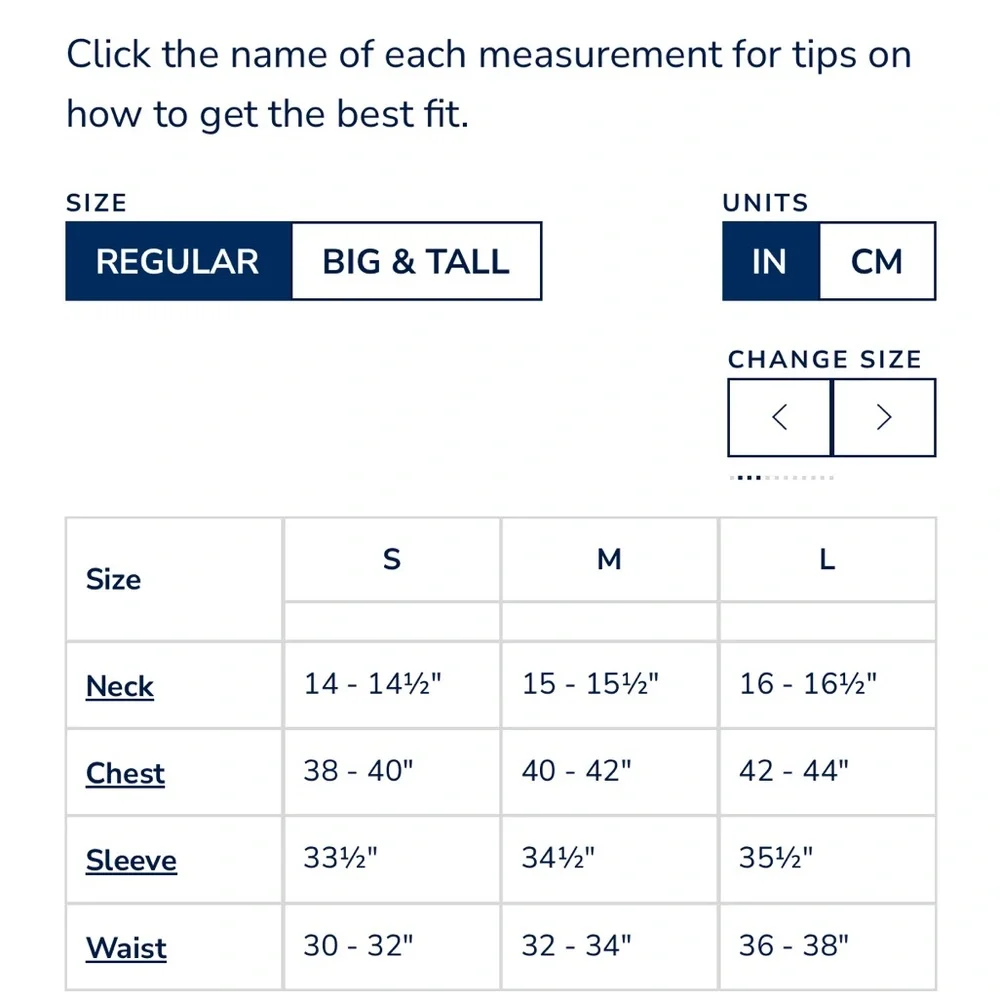Select the S size column header
Screen dimensions: 1000x1000
392,559
